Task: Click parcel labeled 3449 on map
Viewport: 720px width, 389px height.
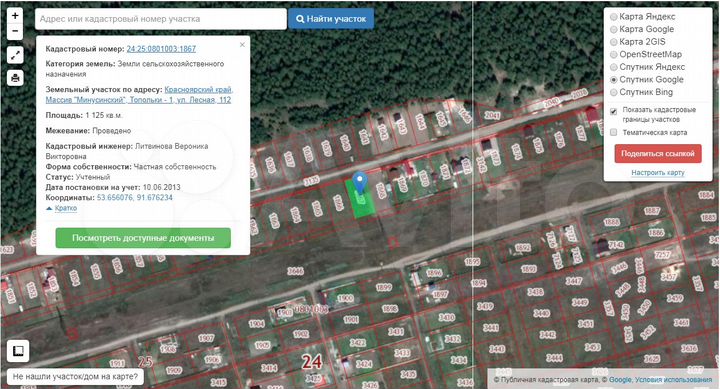Action: (579, 302)
